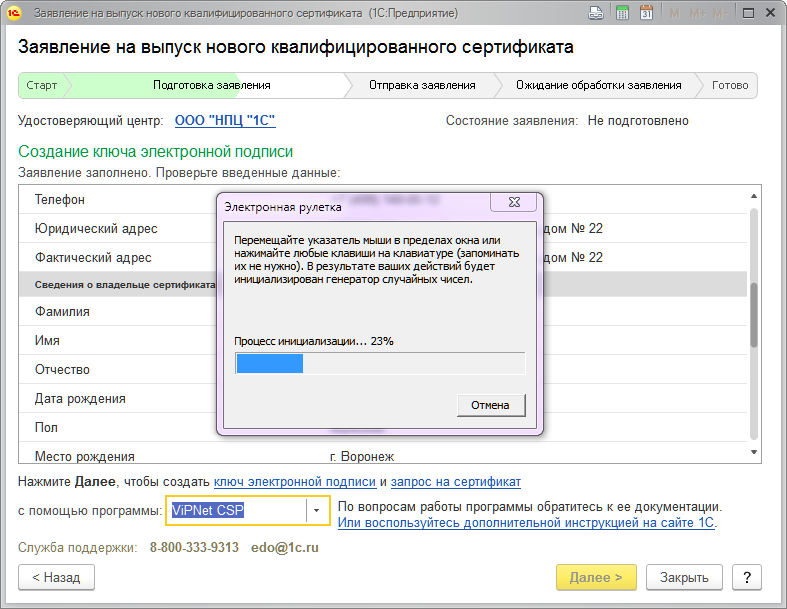The image size is (787, 609).
Task: Proceed with the Далее button
Action: tap(596, 577)
